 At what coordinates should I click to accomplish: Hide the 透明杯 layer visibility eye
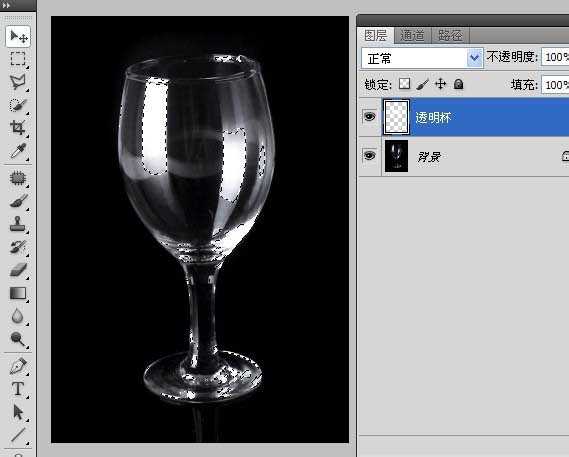(x=369, y=117)
